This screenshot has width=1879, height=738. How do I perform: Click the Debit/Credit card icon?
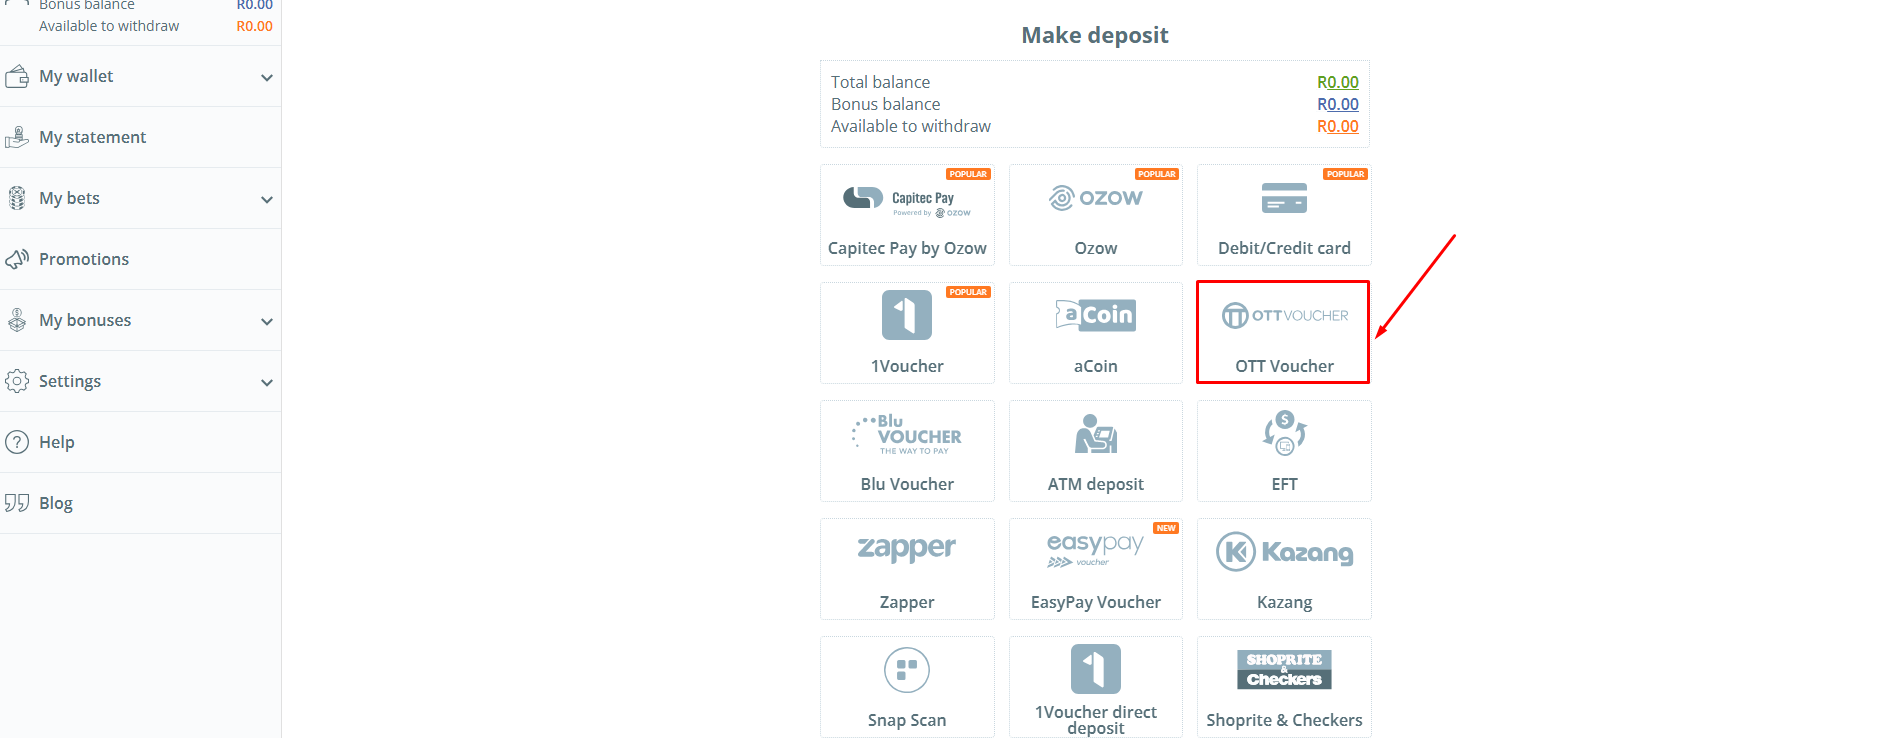(1284, 198)
